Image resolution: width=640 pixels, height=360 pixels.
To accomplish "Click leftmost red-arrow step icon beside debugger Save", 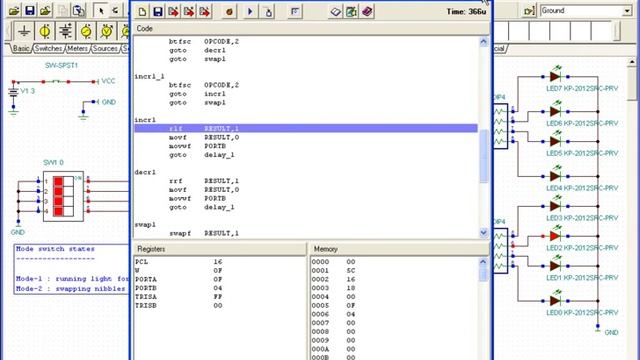I will pos(173,12).
